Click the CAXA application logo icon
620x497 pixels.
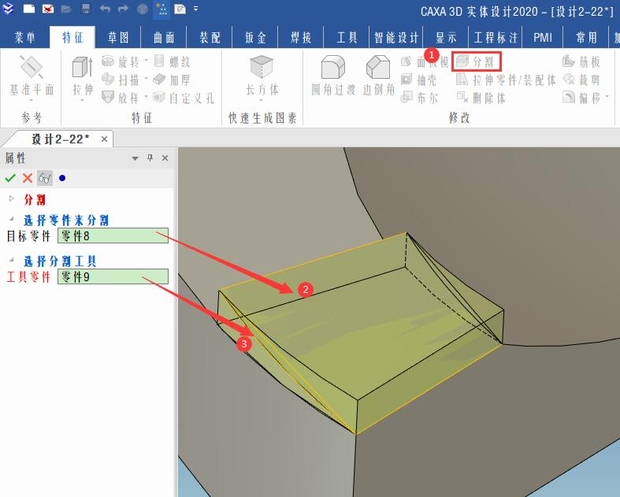coord(8,8)
